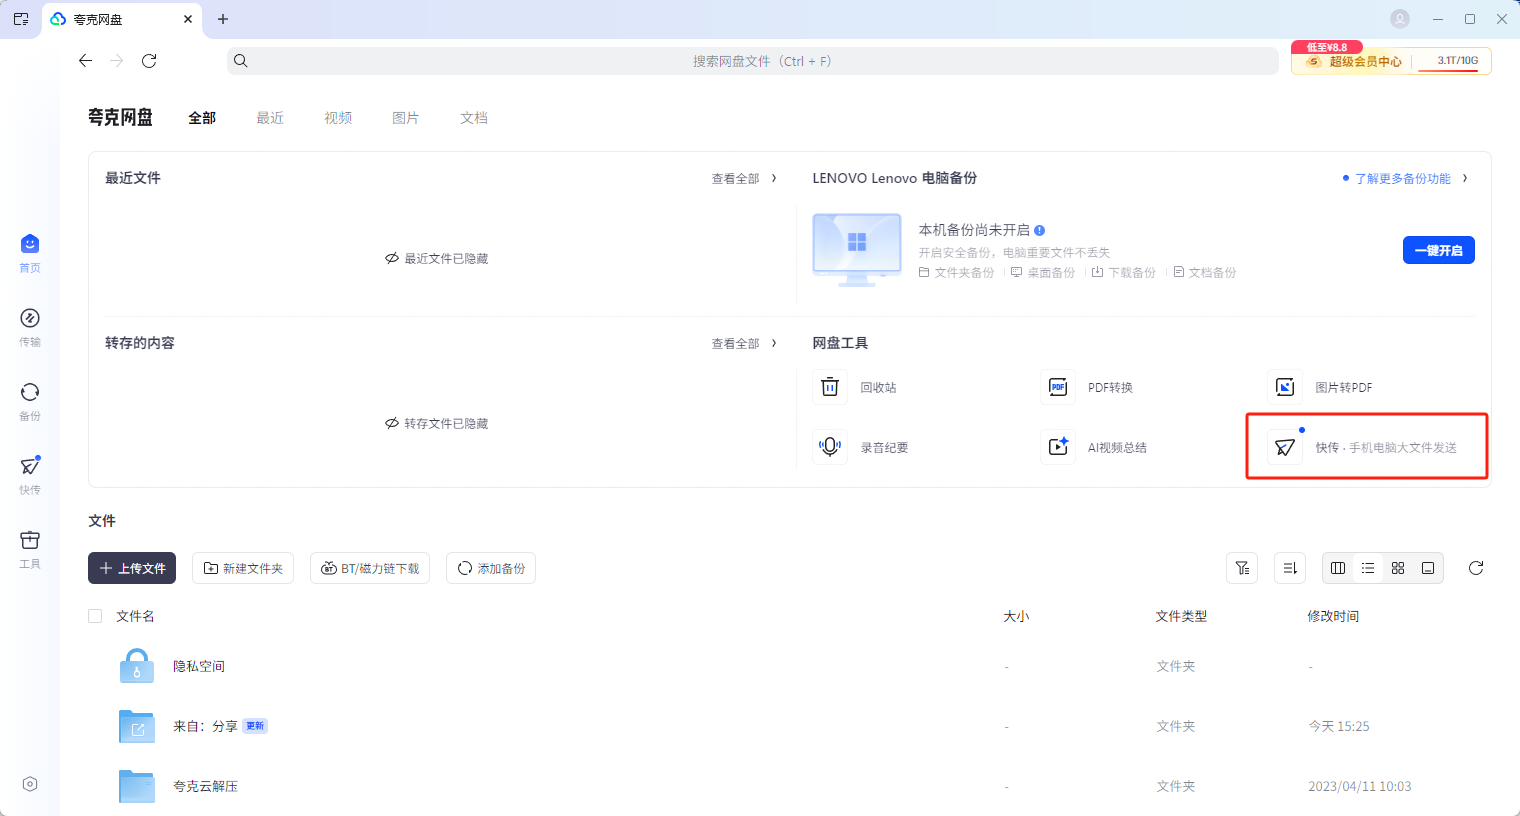
Task: Click the 添加备份 button
Action: click(x=491, y=568)
